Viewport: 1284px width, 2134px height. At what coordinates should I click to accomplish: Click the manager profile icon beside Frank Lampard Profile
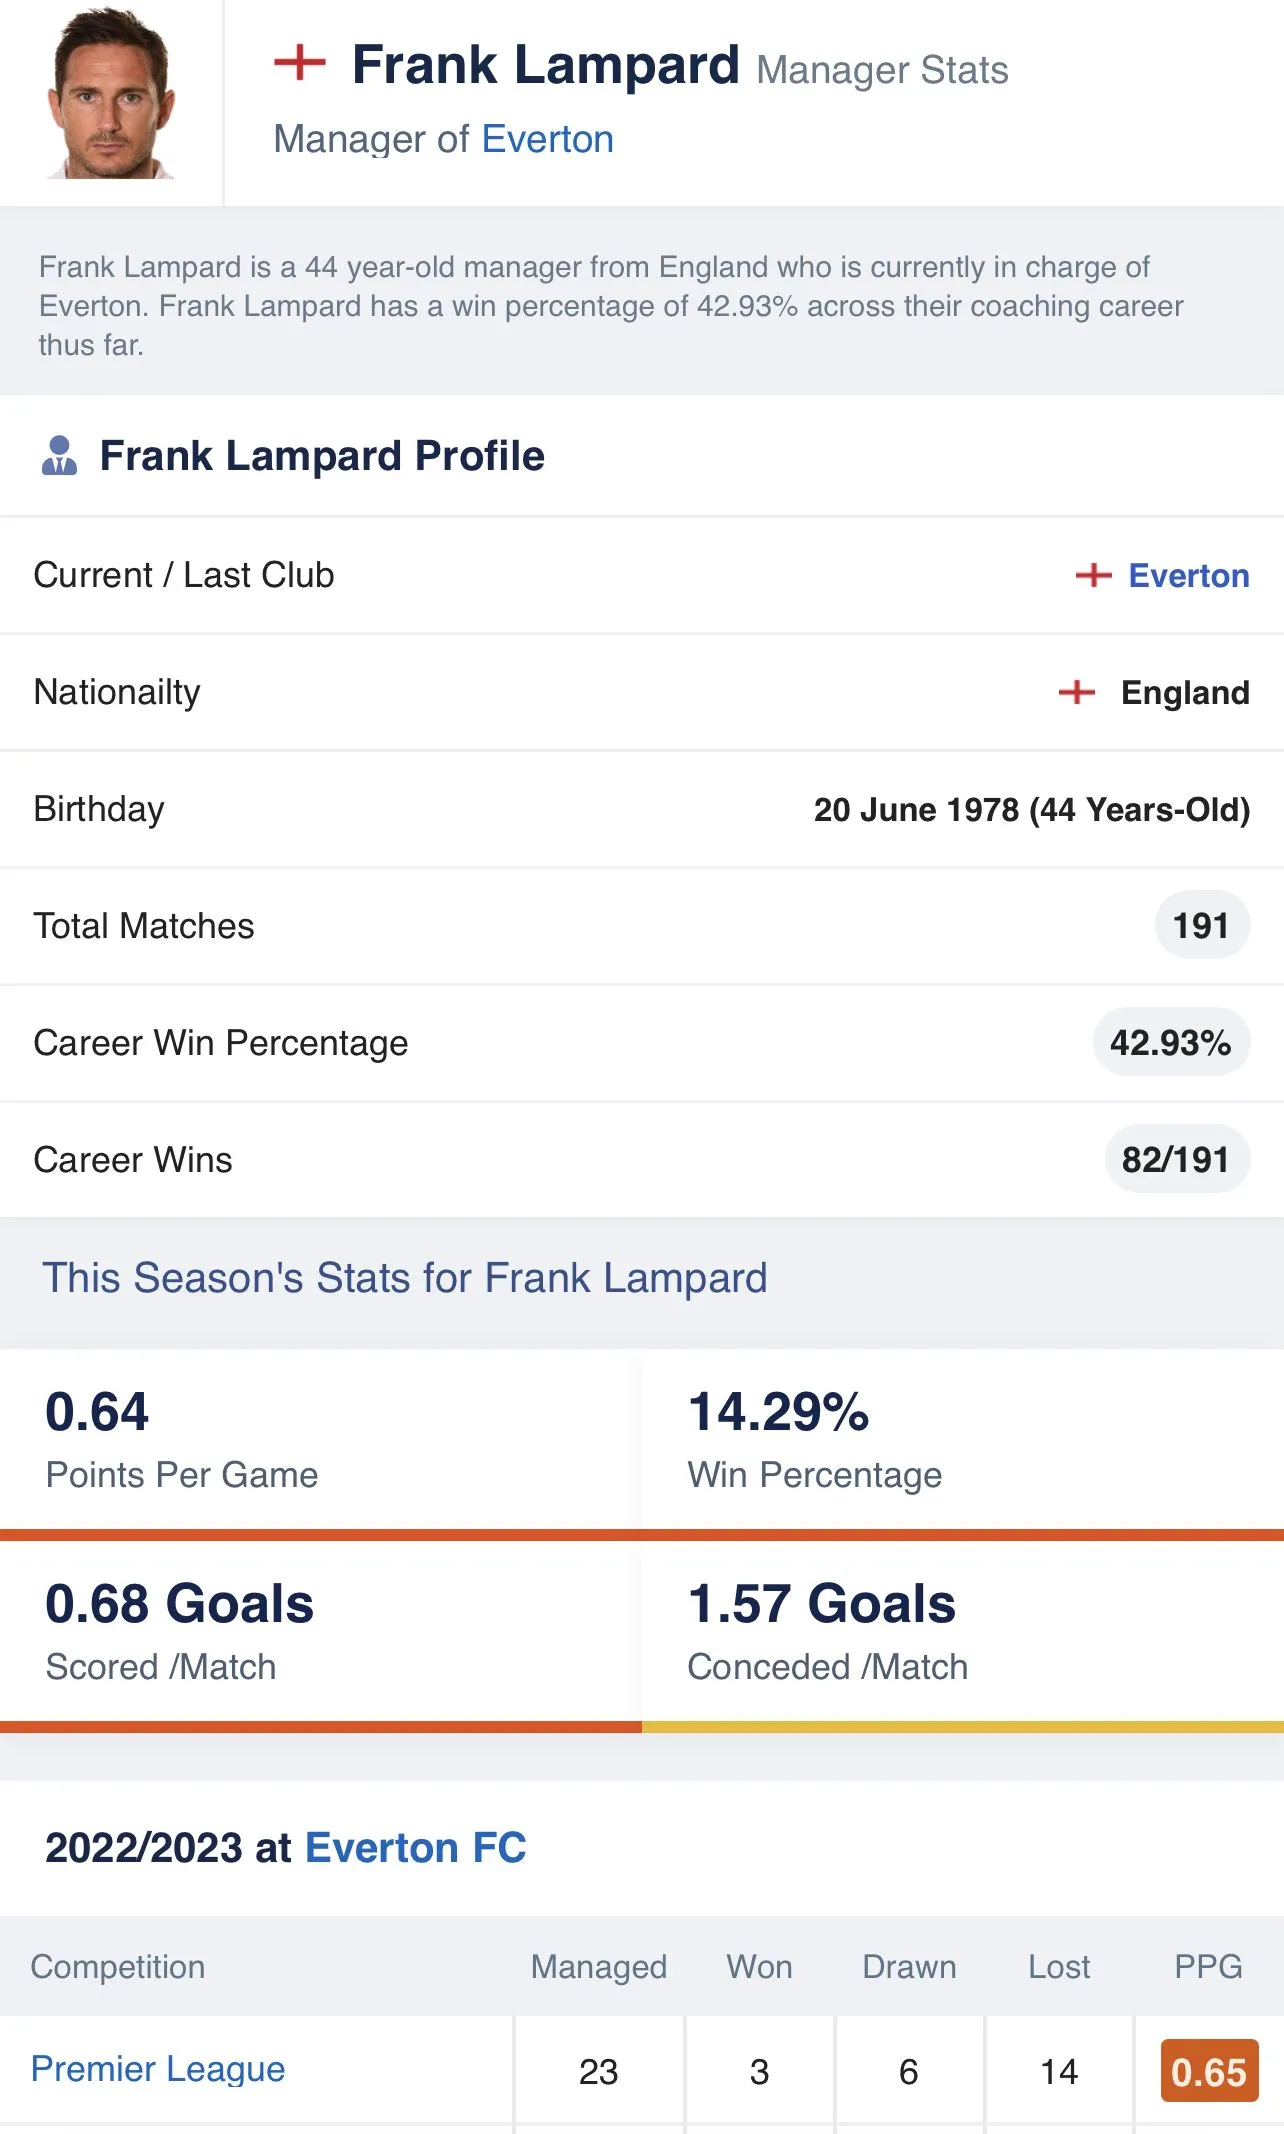click(59, 455)
